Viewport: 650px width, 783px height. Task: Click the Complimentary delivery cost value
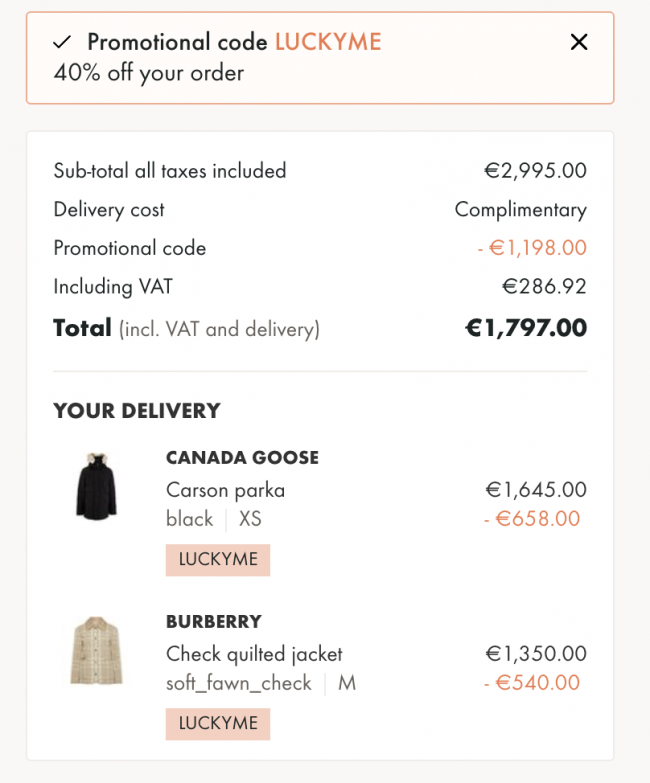(521, 210)
